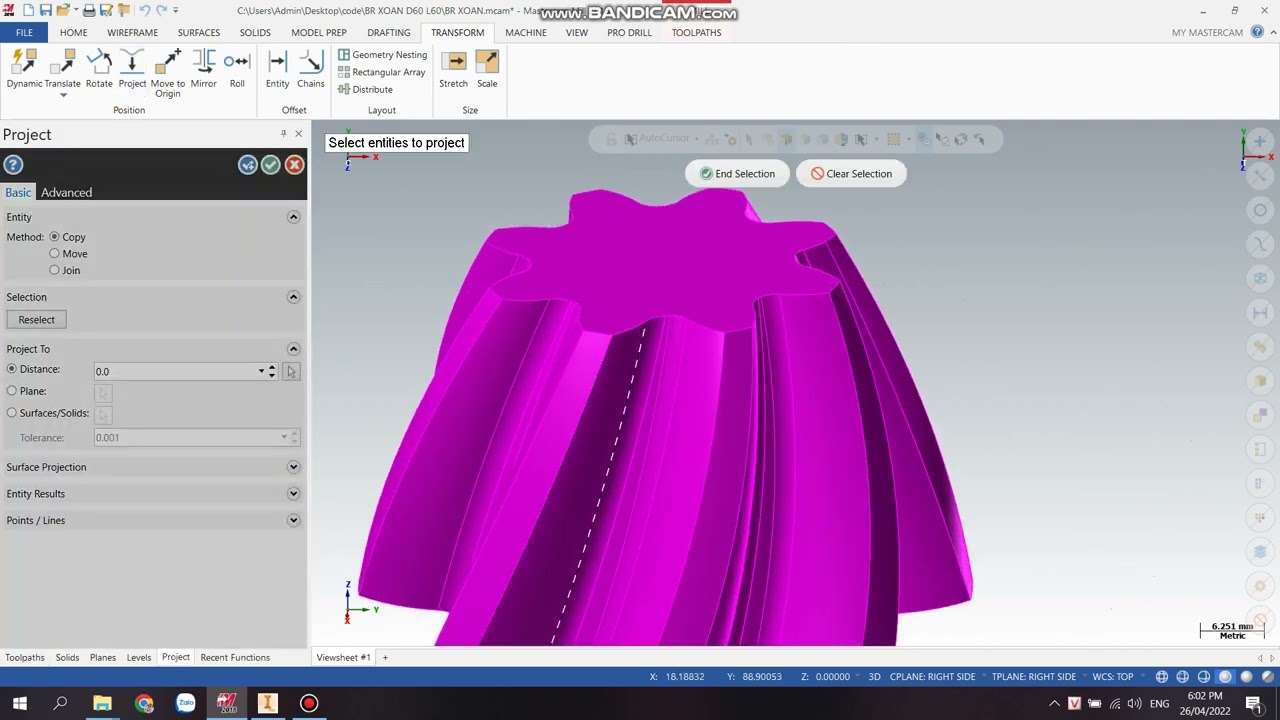Screen dimensions: 1280x720
Task: Switch to Levels manager tab
Action: [x=139, y=657]
